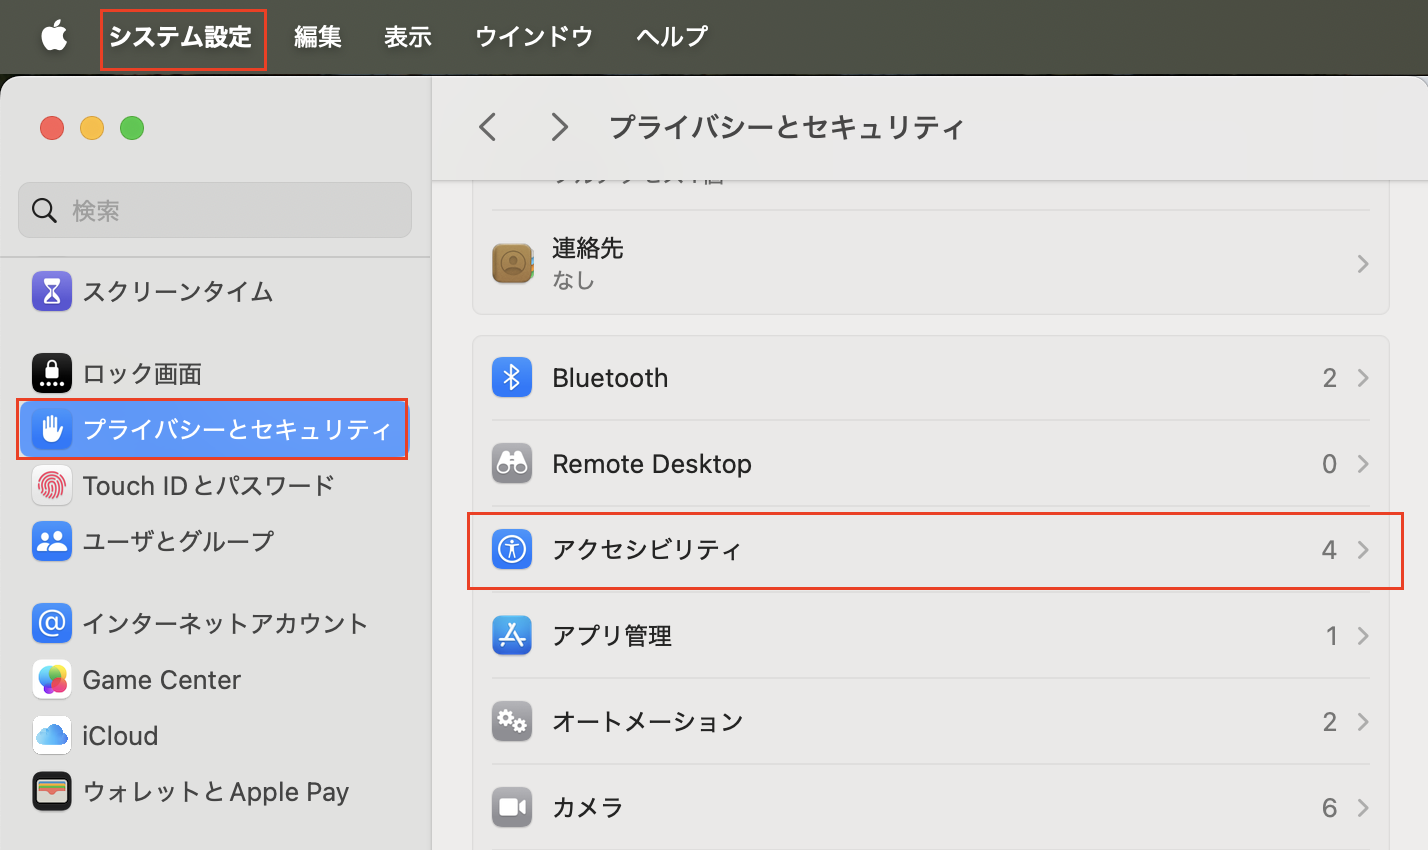Click the ユーザとグループ people icon
Screen dimensions: 1428x850
click(52, 541)
